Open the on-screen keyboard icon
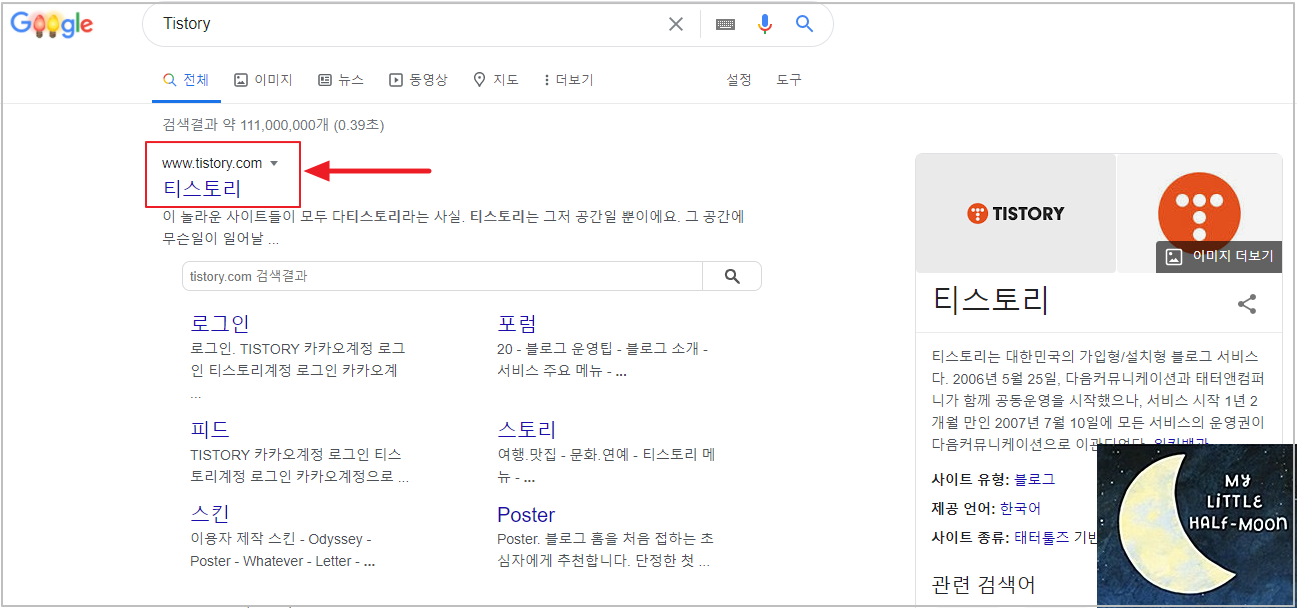The height and width of the screenshot is (608, 1297). tap(726, 24)
